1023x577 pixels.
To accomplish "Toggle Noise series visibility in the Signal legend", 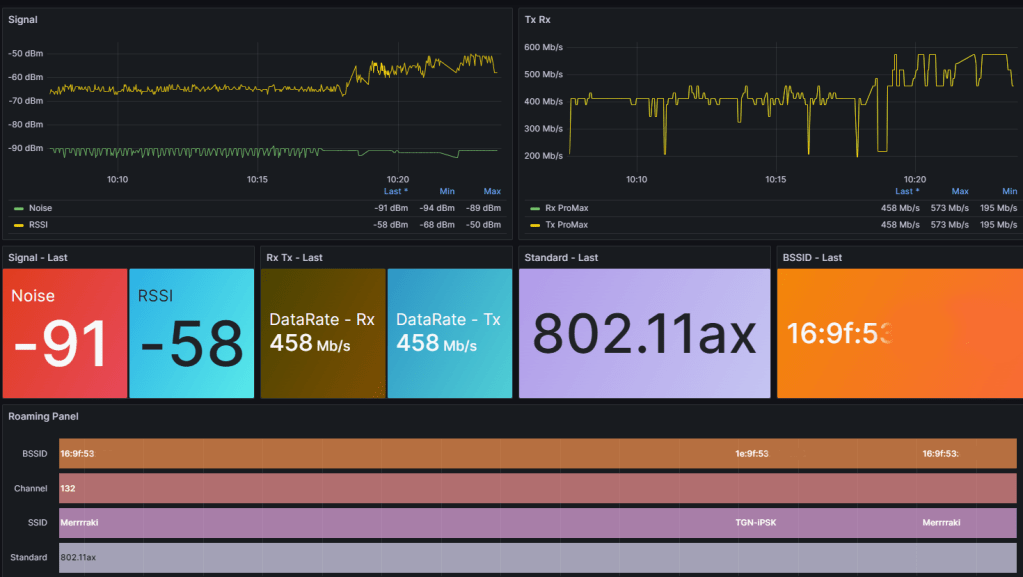I will [x=40, y=208].
